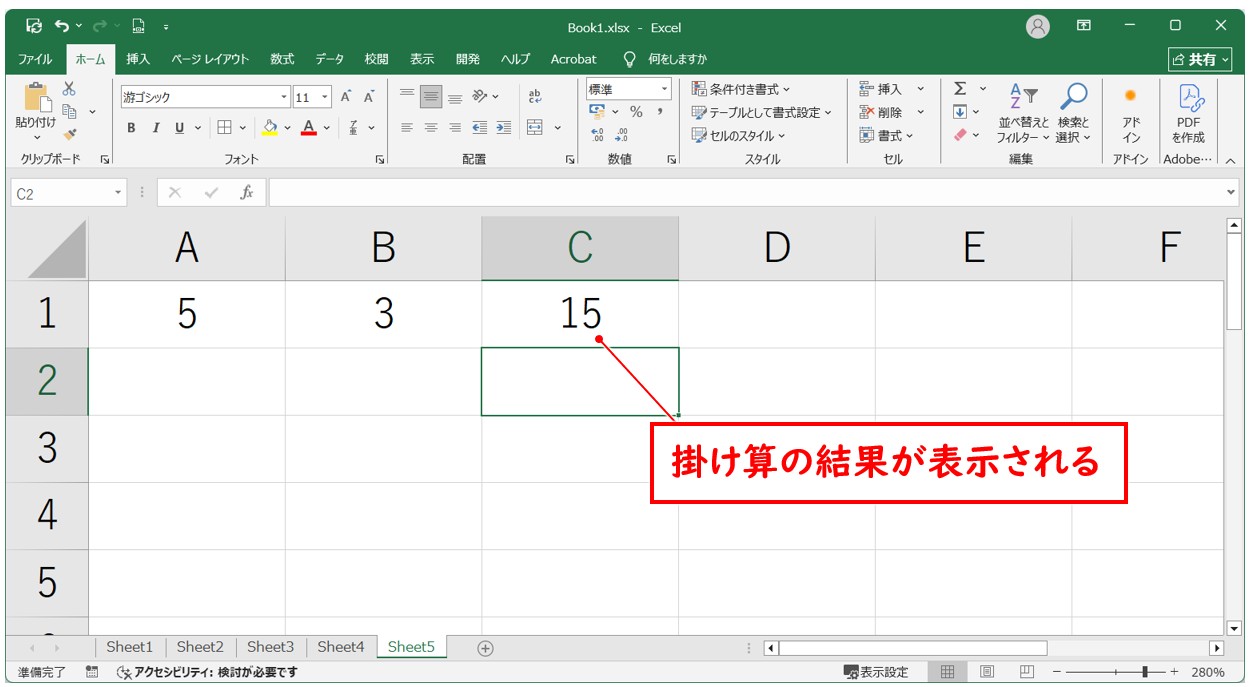Add a new sheet with plus button
Viewport: 1253px width, 687px height.
(x=485, y=648)
